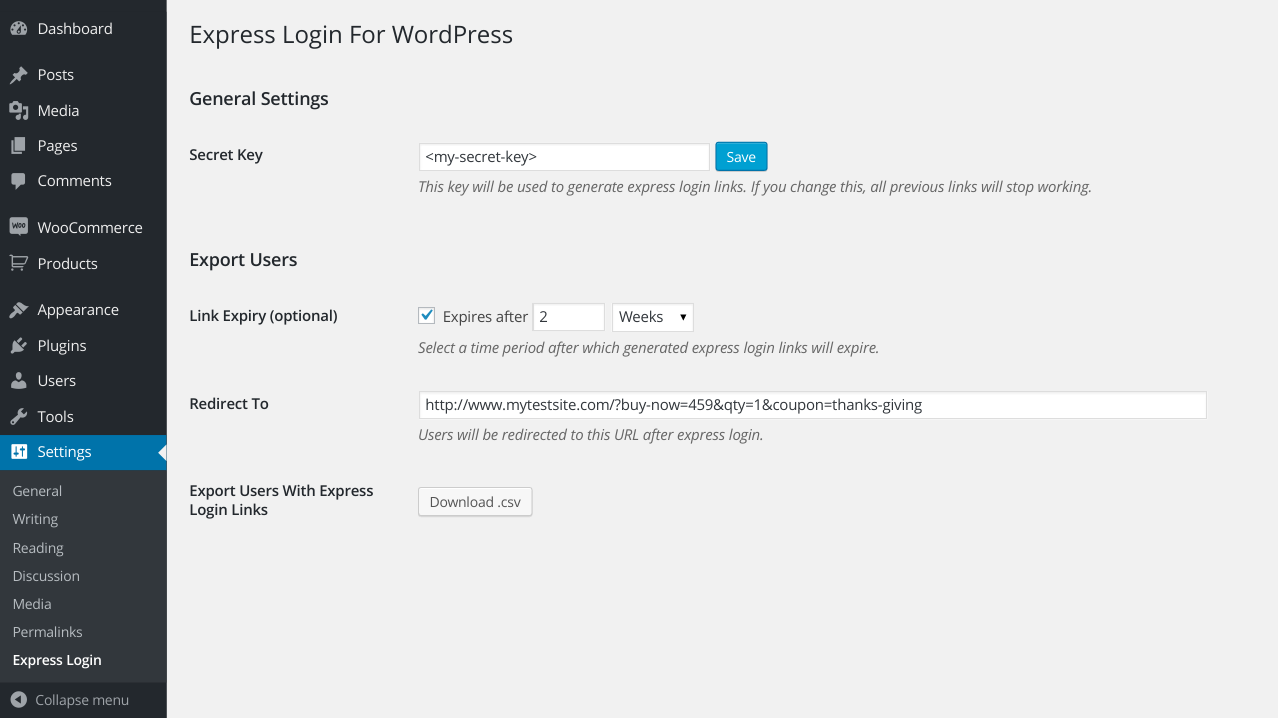Open the Reading settings submenu
Image resolution: width=1278 pixels, height=718 pixels.
38,548
